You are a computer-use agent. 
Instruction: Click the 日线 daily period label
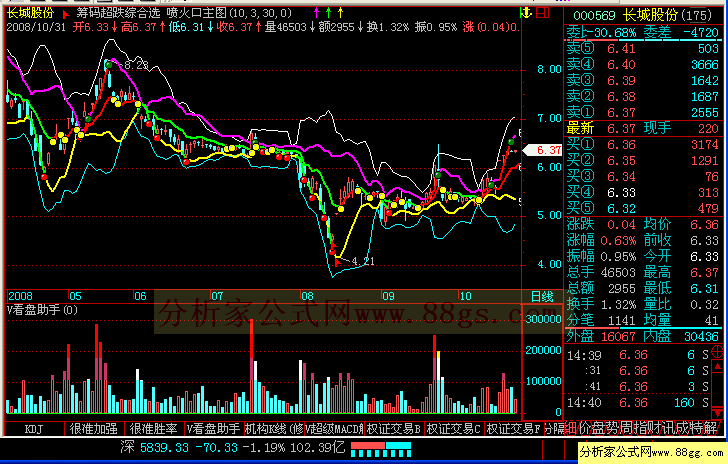click(542, 296)
